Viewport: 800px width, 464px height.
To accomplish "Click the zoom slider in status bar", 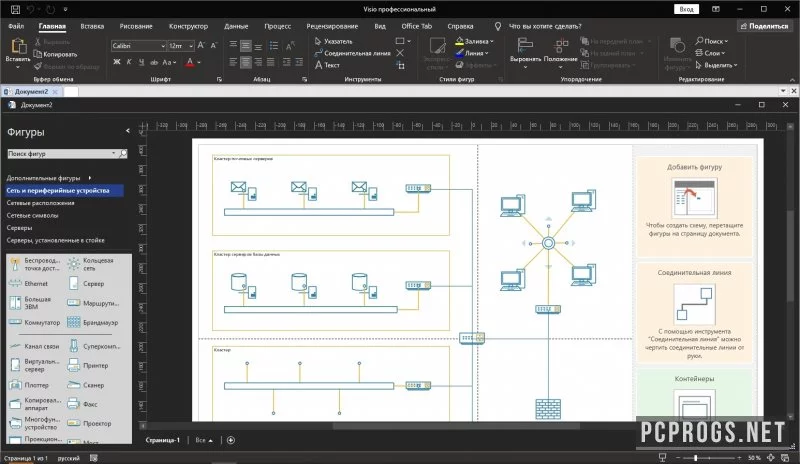I will [x=709, y=458].
